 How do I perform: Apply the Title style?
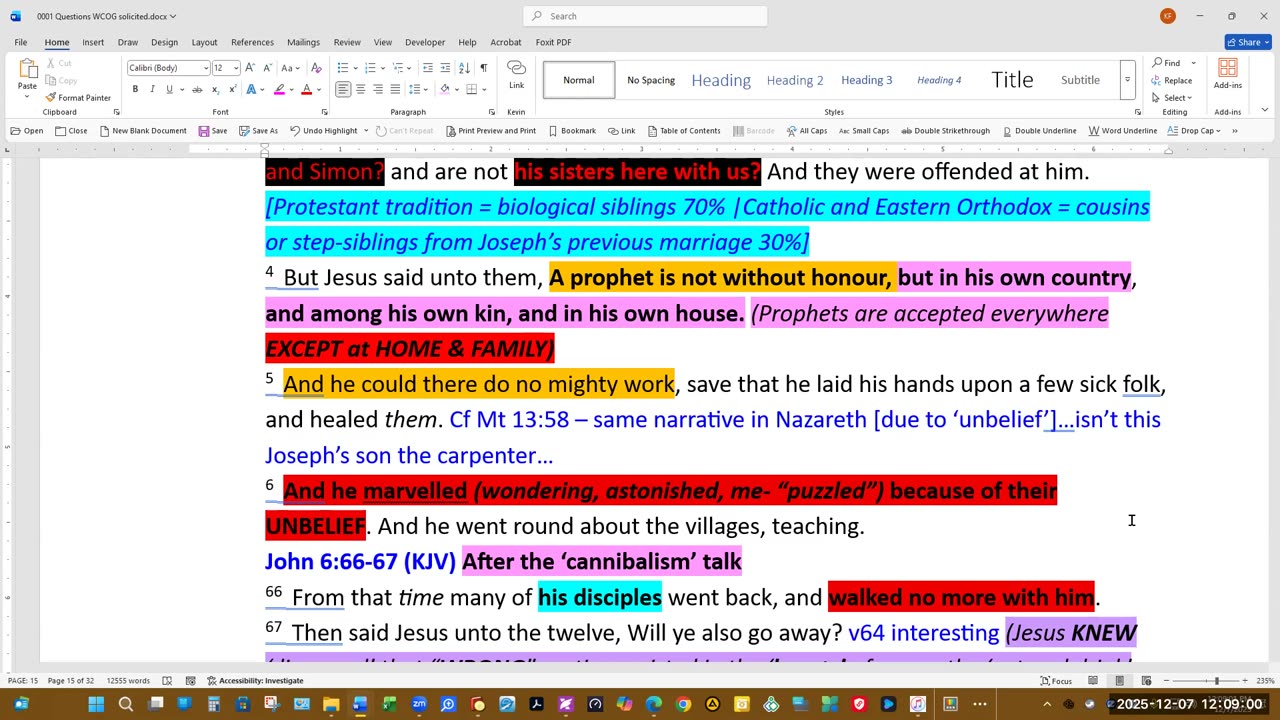[1012, 80]
